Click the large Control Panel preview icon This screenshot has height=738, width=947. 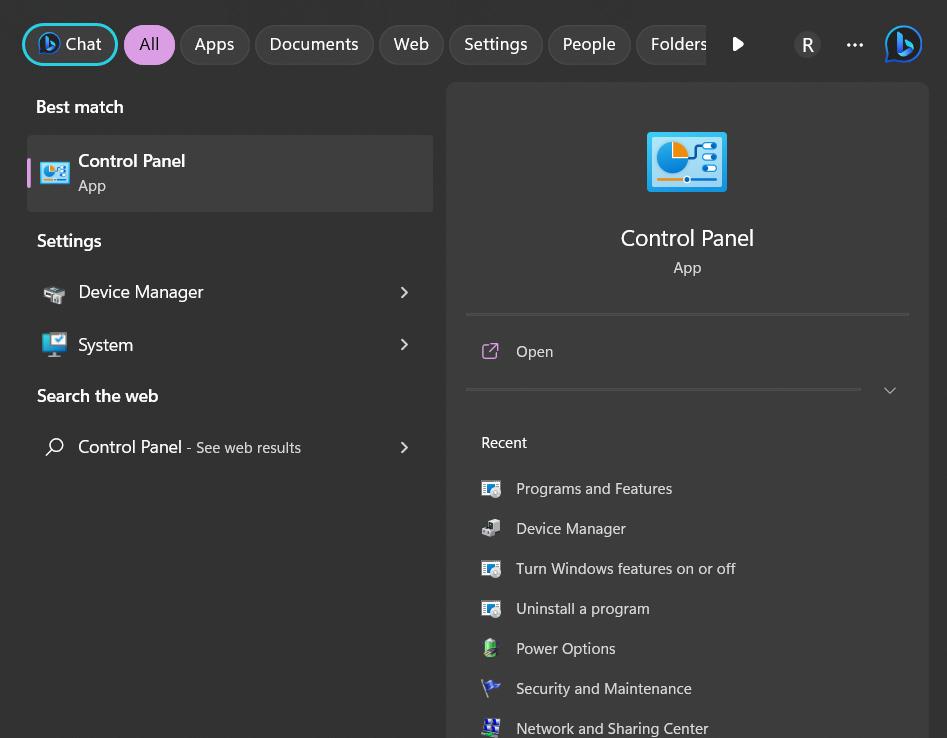(687, 162)
